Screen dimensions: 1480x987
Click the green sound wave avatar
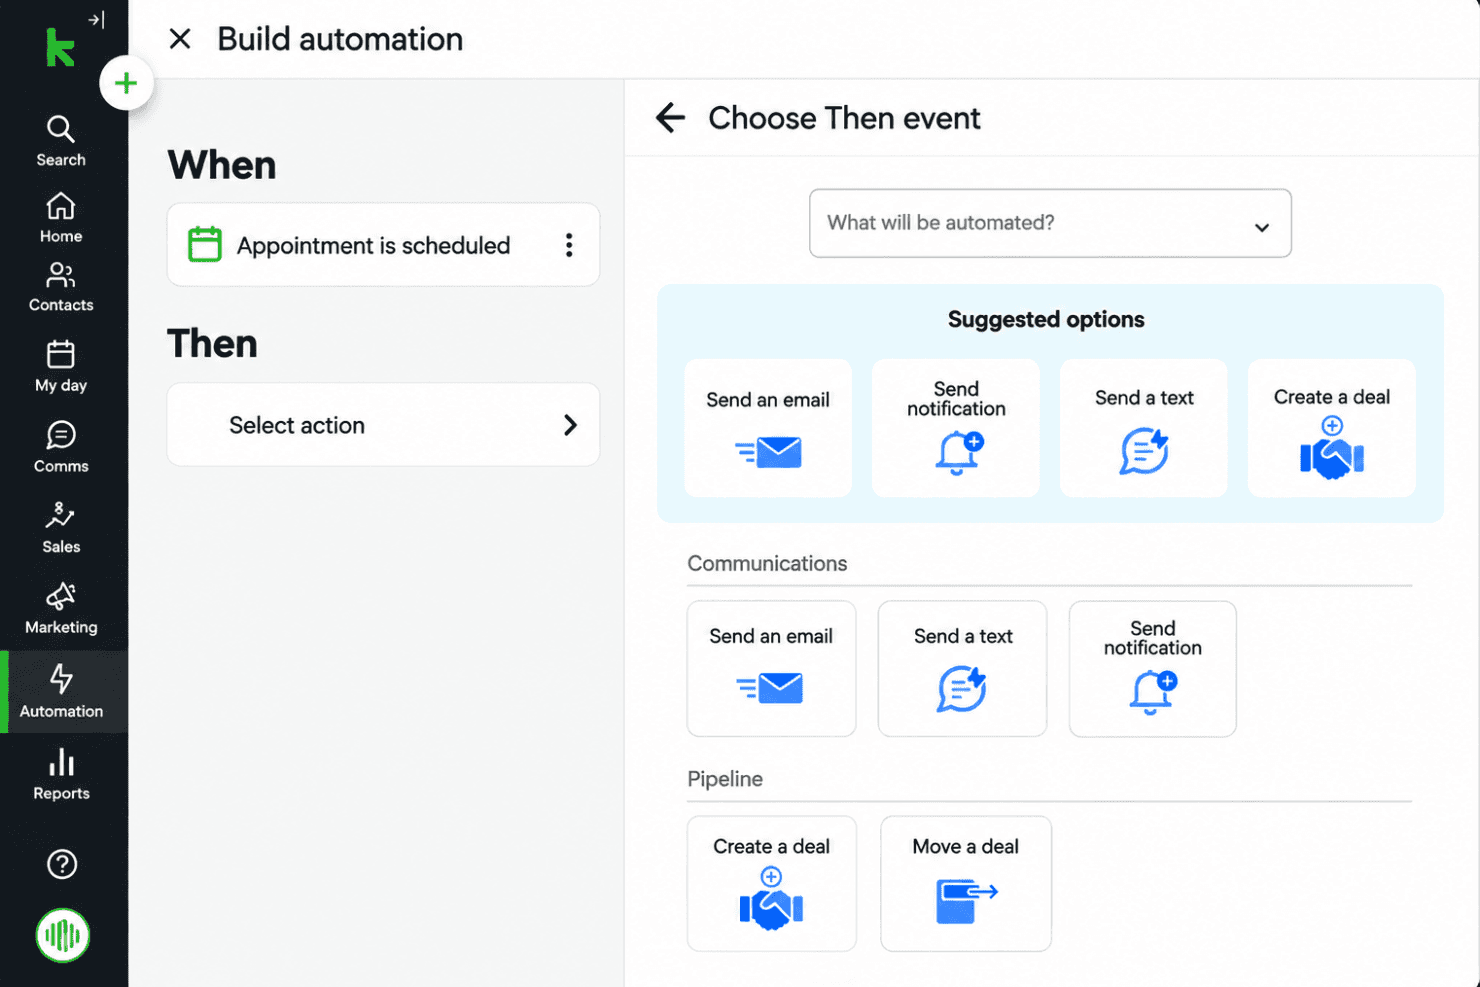click(62, 936)
